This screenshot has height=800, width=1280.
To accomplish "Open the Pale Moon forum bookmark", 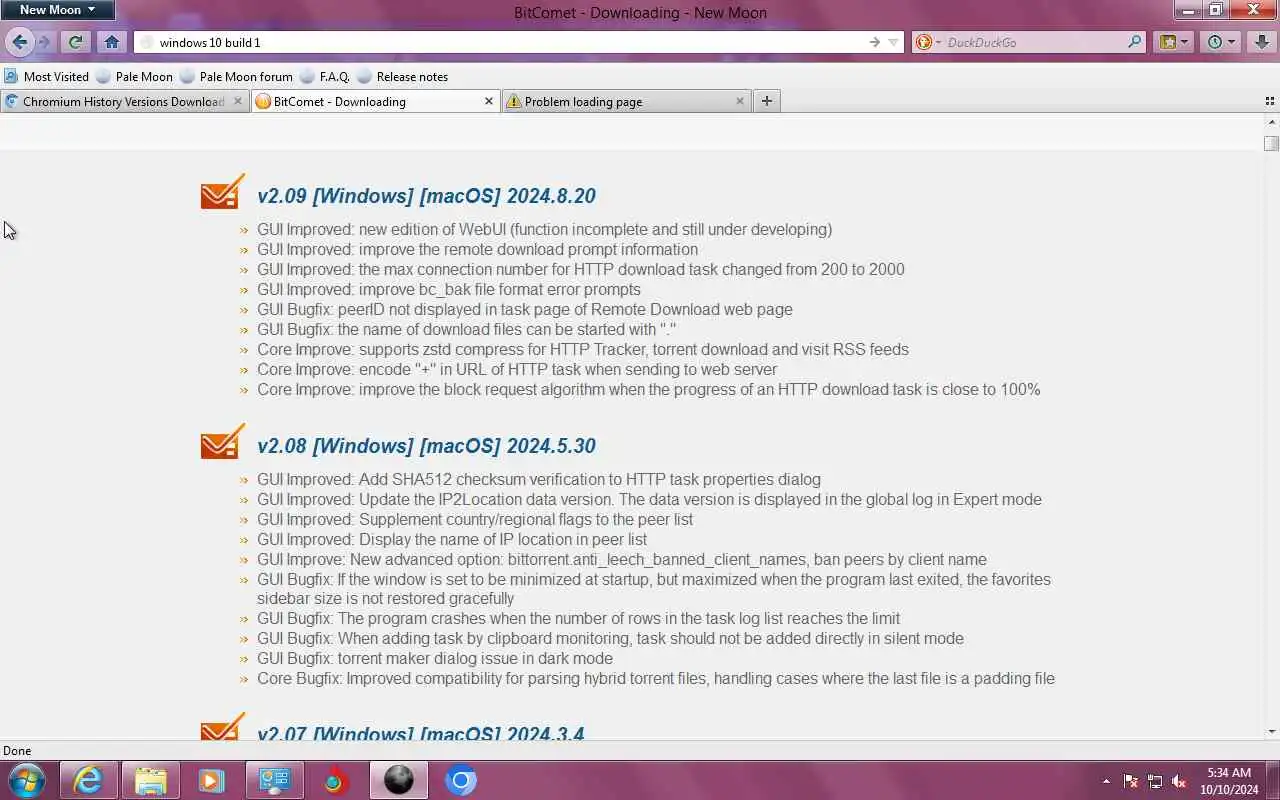I will coord(237,76).
